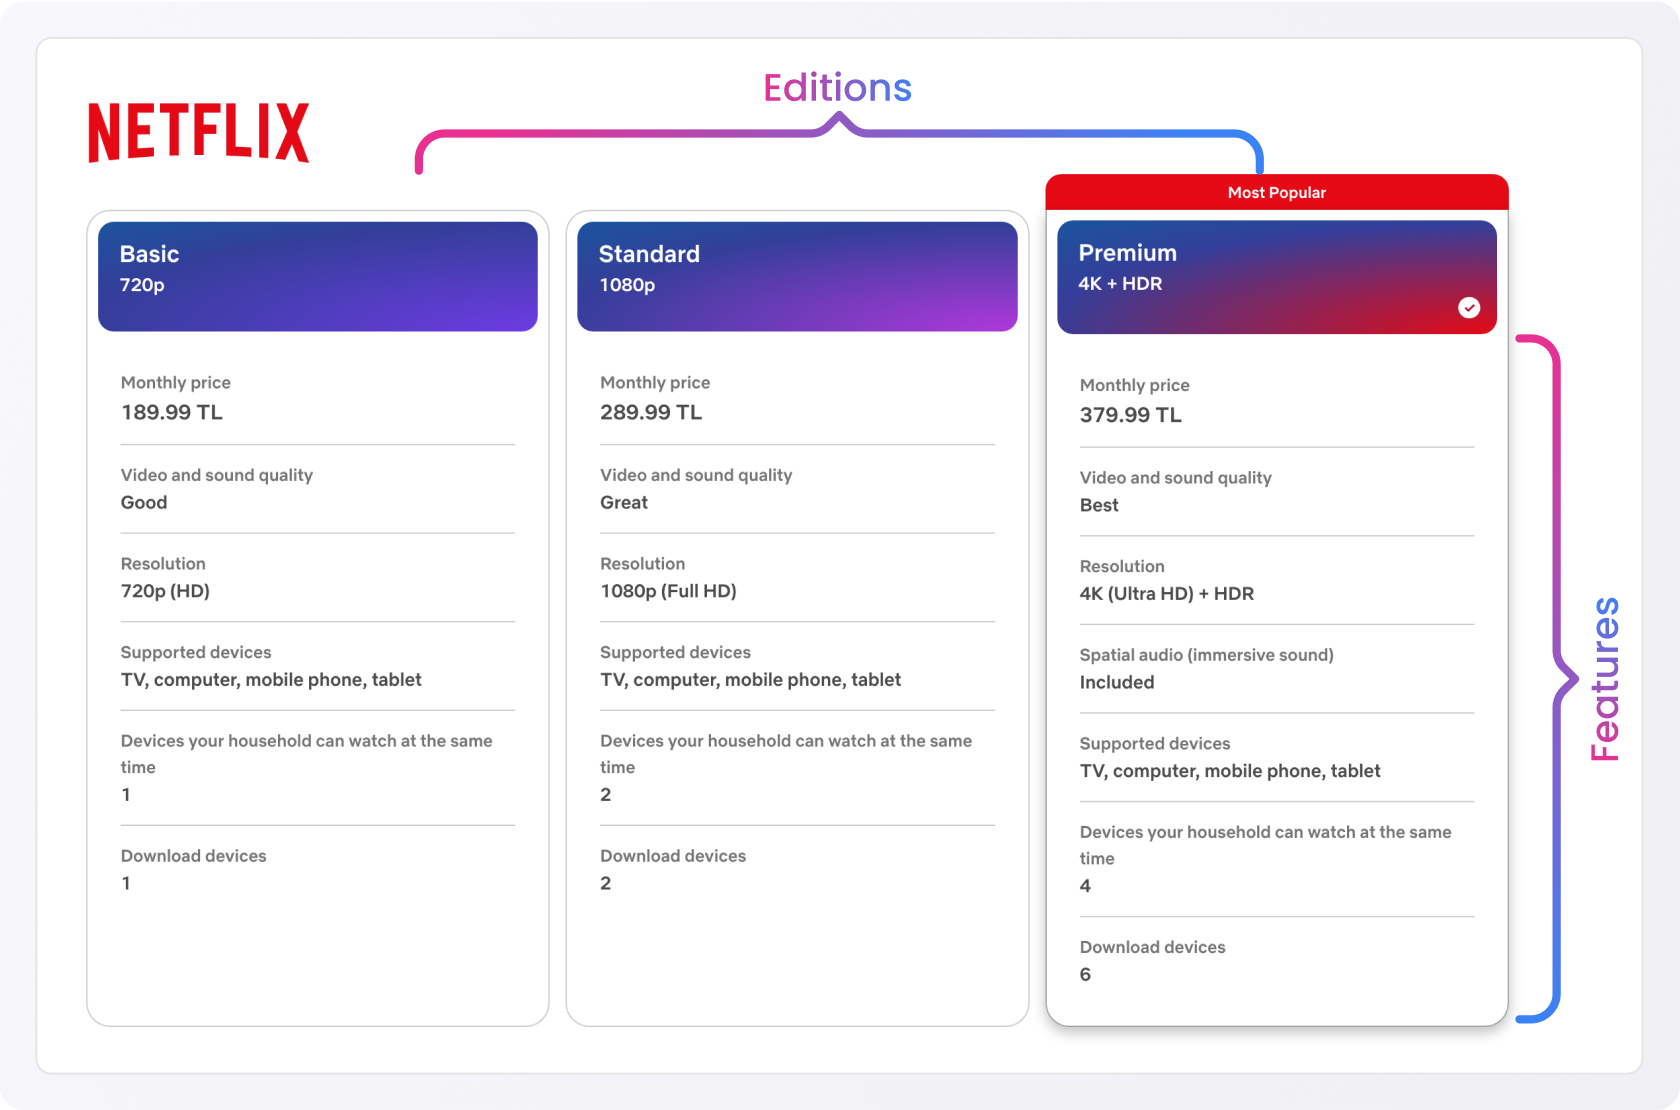Select the Standard 1080p plan header
The height and width of the screenshot is (1110, 1680).
click(796, 276)
